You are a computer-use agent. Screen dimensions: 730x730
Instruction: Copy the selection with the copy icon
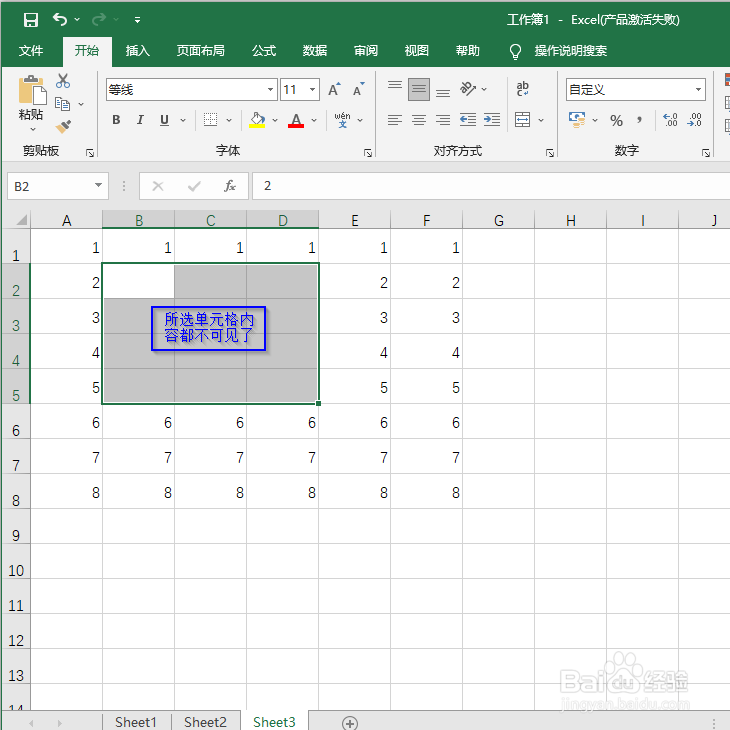[x=63, y=104]
